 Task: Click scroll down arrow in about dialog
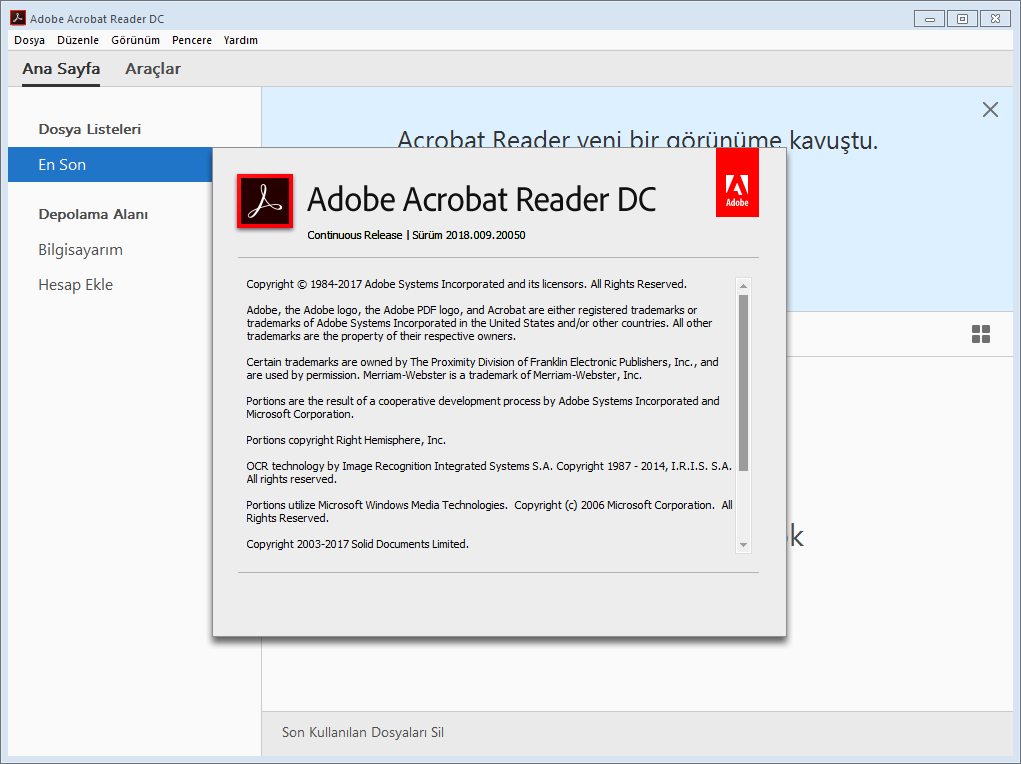(x=744, y=545)
